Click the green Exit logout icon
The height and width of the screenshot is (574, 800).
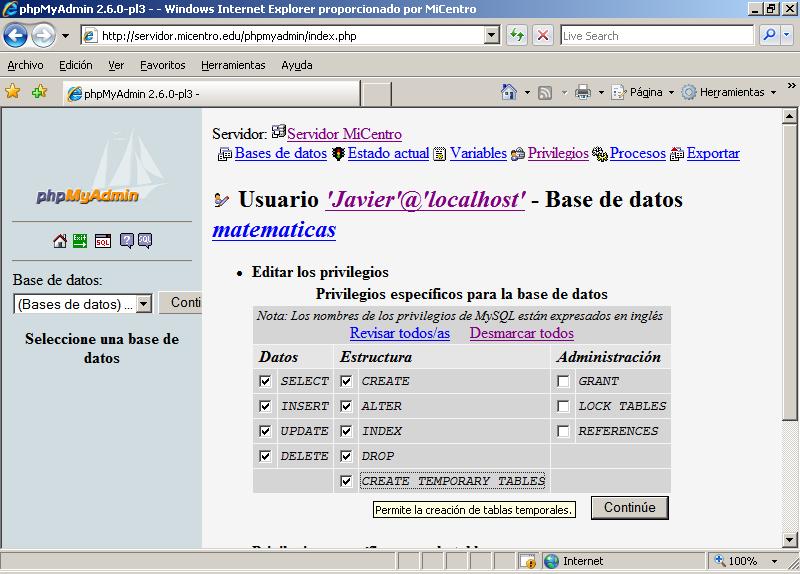(x=81, y=241)
